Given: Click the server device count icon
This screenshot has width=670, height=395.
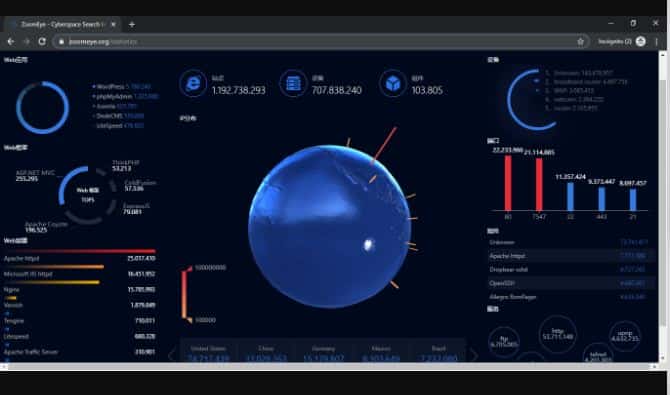Looking at the screenshot, I should pos(293,83).
